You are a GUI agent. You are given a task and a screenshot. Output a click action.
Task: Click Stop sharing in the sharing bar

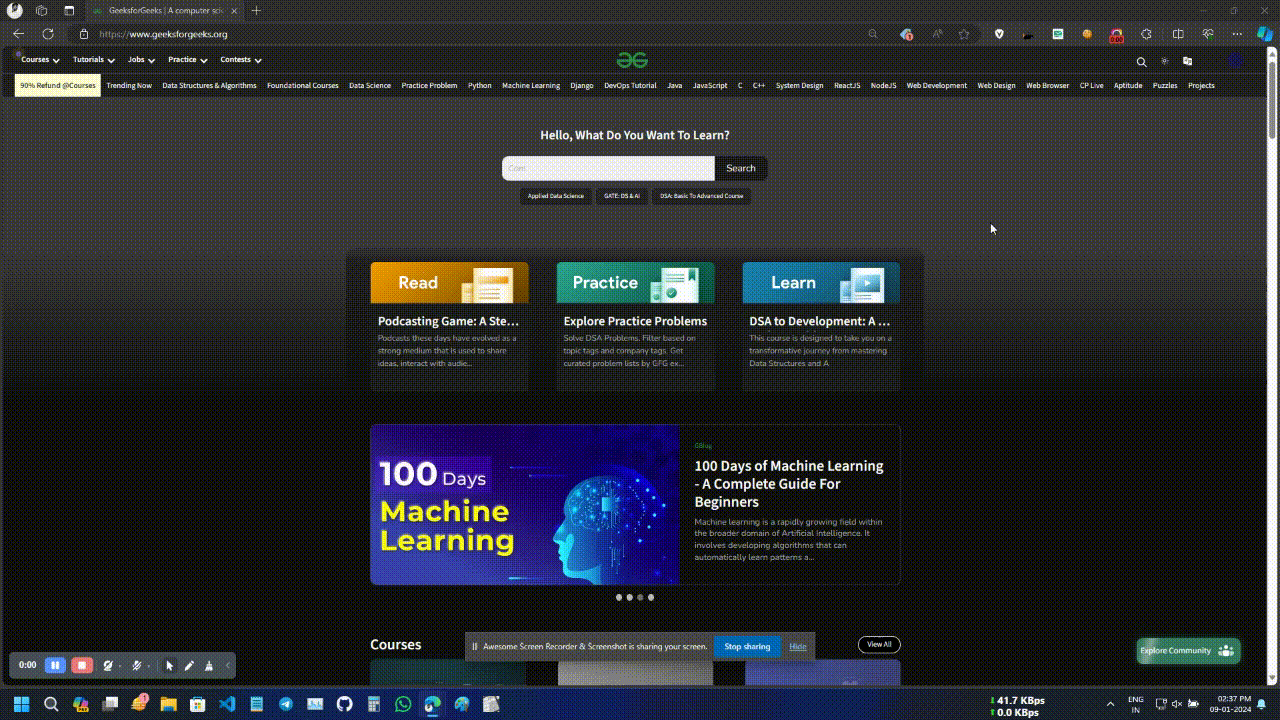[747, 647]
